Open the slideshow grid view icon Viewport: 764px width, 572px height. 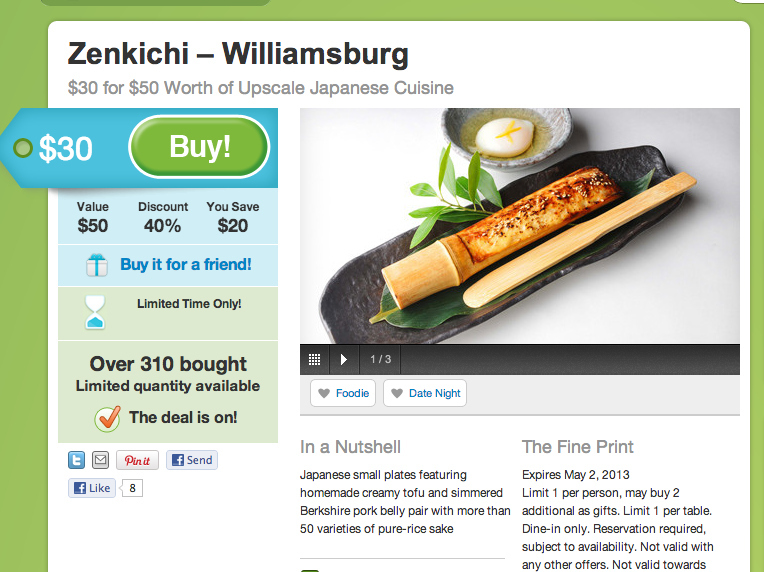315,360
